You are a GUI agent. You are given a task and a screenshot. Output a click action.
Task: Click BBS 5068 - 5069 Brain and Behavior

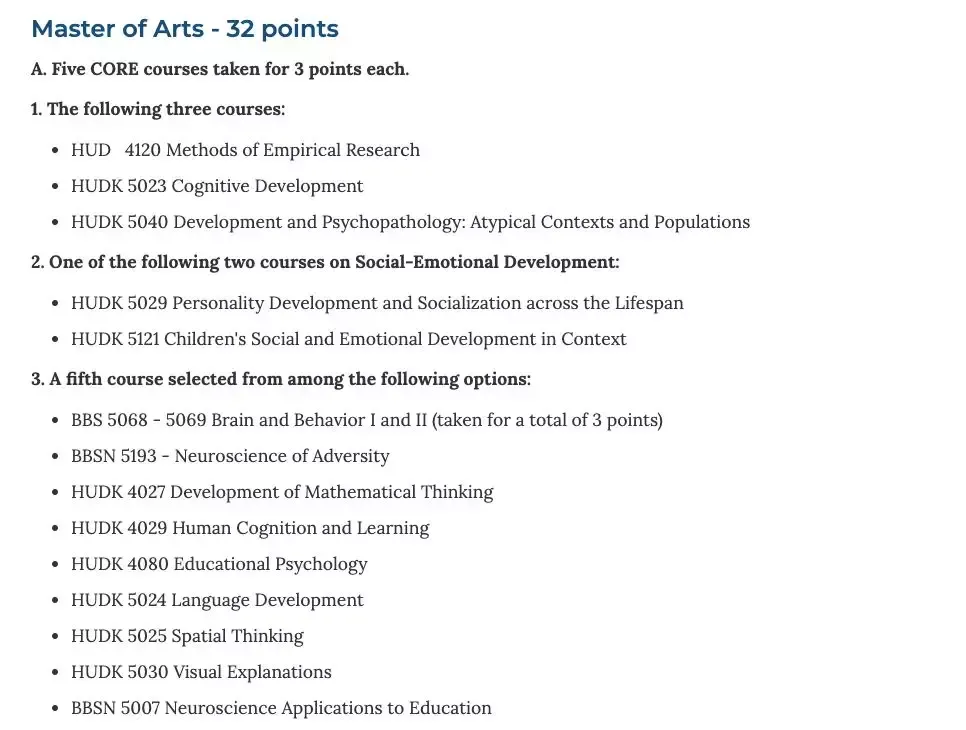(366, 420)
